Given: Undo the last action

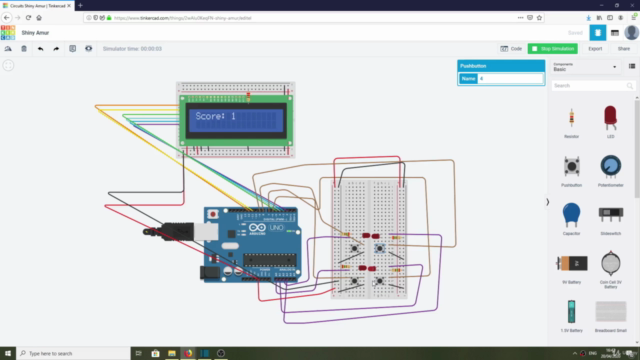Looking at the screenshot, I should coord(40,49).
